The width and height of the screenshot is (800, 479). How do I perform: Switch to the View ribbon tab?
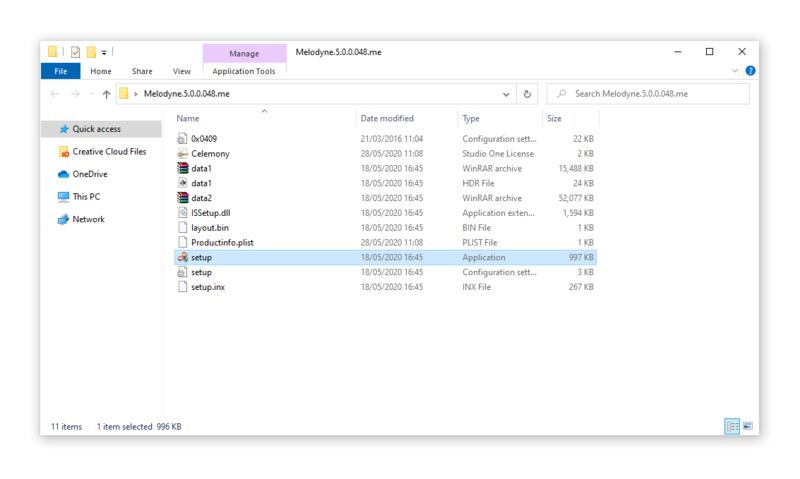[181, 71]
